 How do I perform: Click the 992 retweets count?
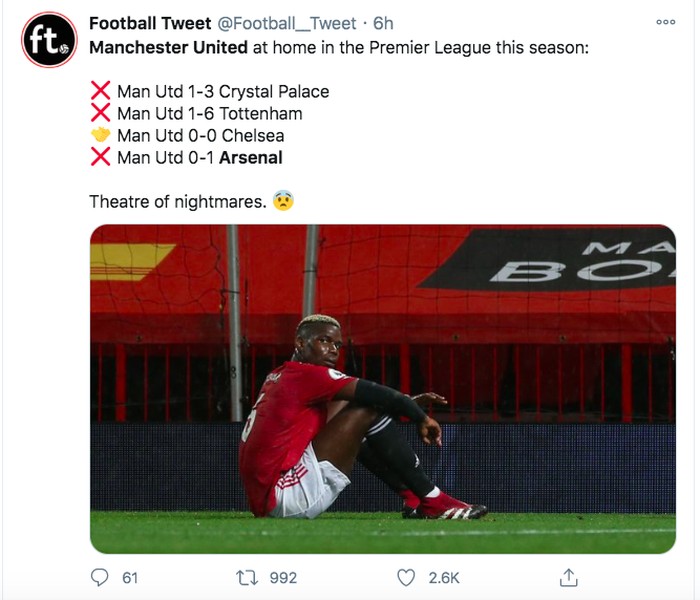tap(283, 578)
